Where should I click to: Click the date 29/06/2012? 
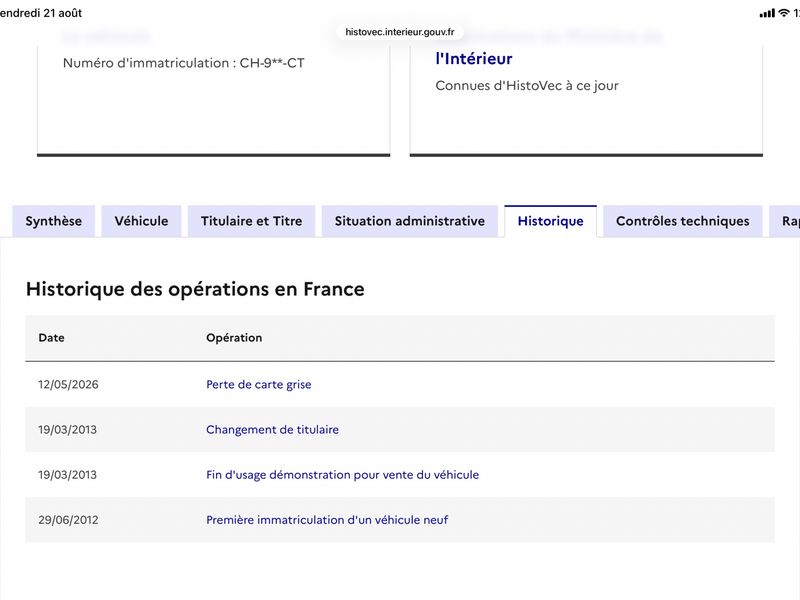(x=68, y=520)
